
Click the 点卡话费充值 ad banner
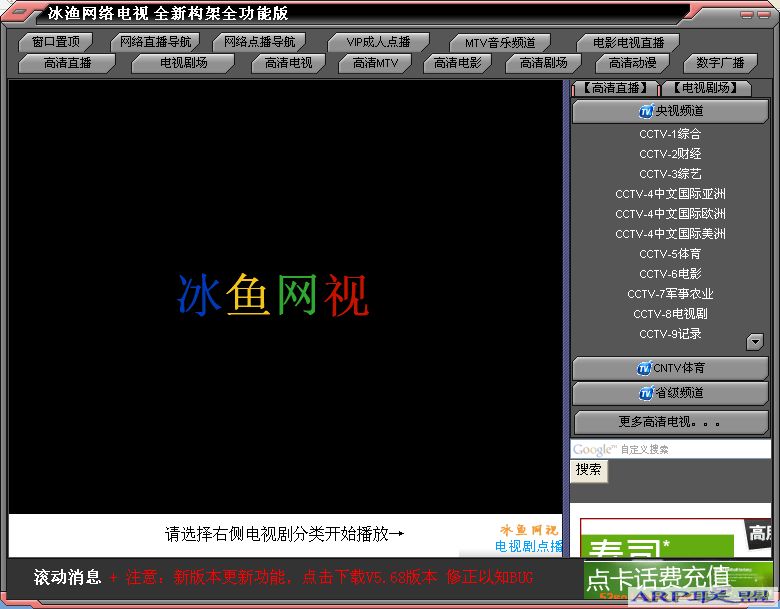tap(678, 580)
